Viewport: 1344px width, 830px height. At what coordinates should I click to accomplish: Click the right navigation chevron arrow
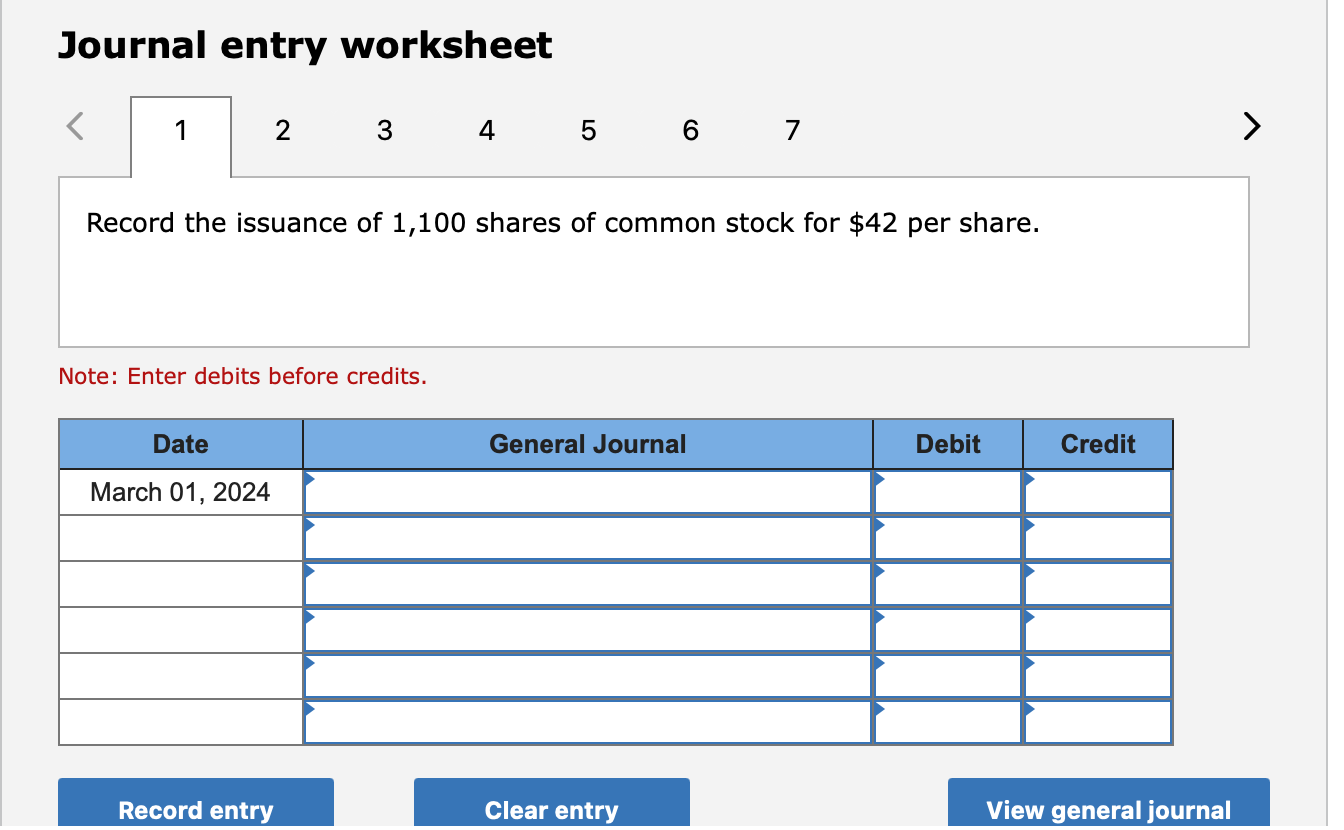(x=1250, y=127)
